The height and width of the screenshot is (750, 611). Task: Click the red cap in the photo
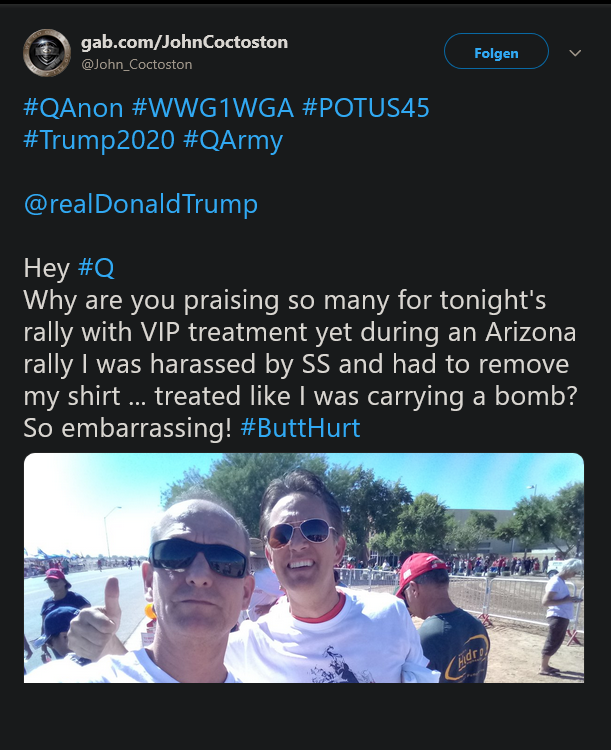click(x=419, y=569)
